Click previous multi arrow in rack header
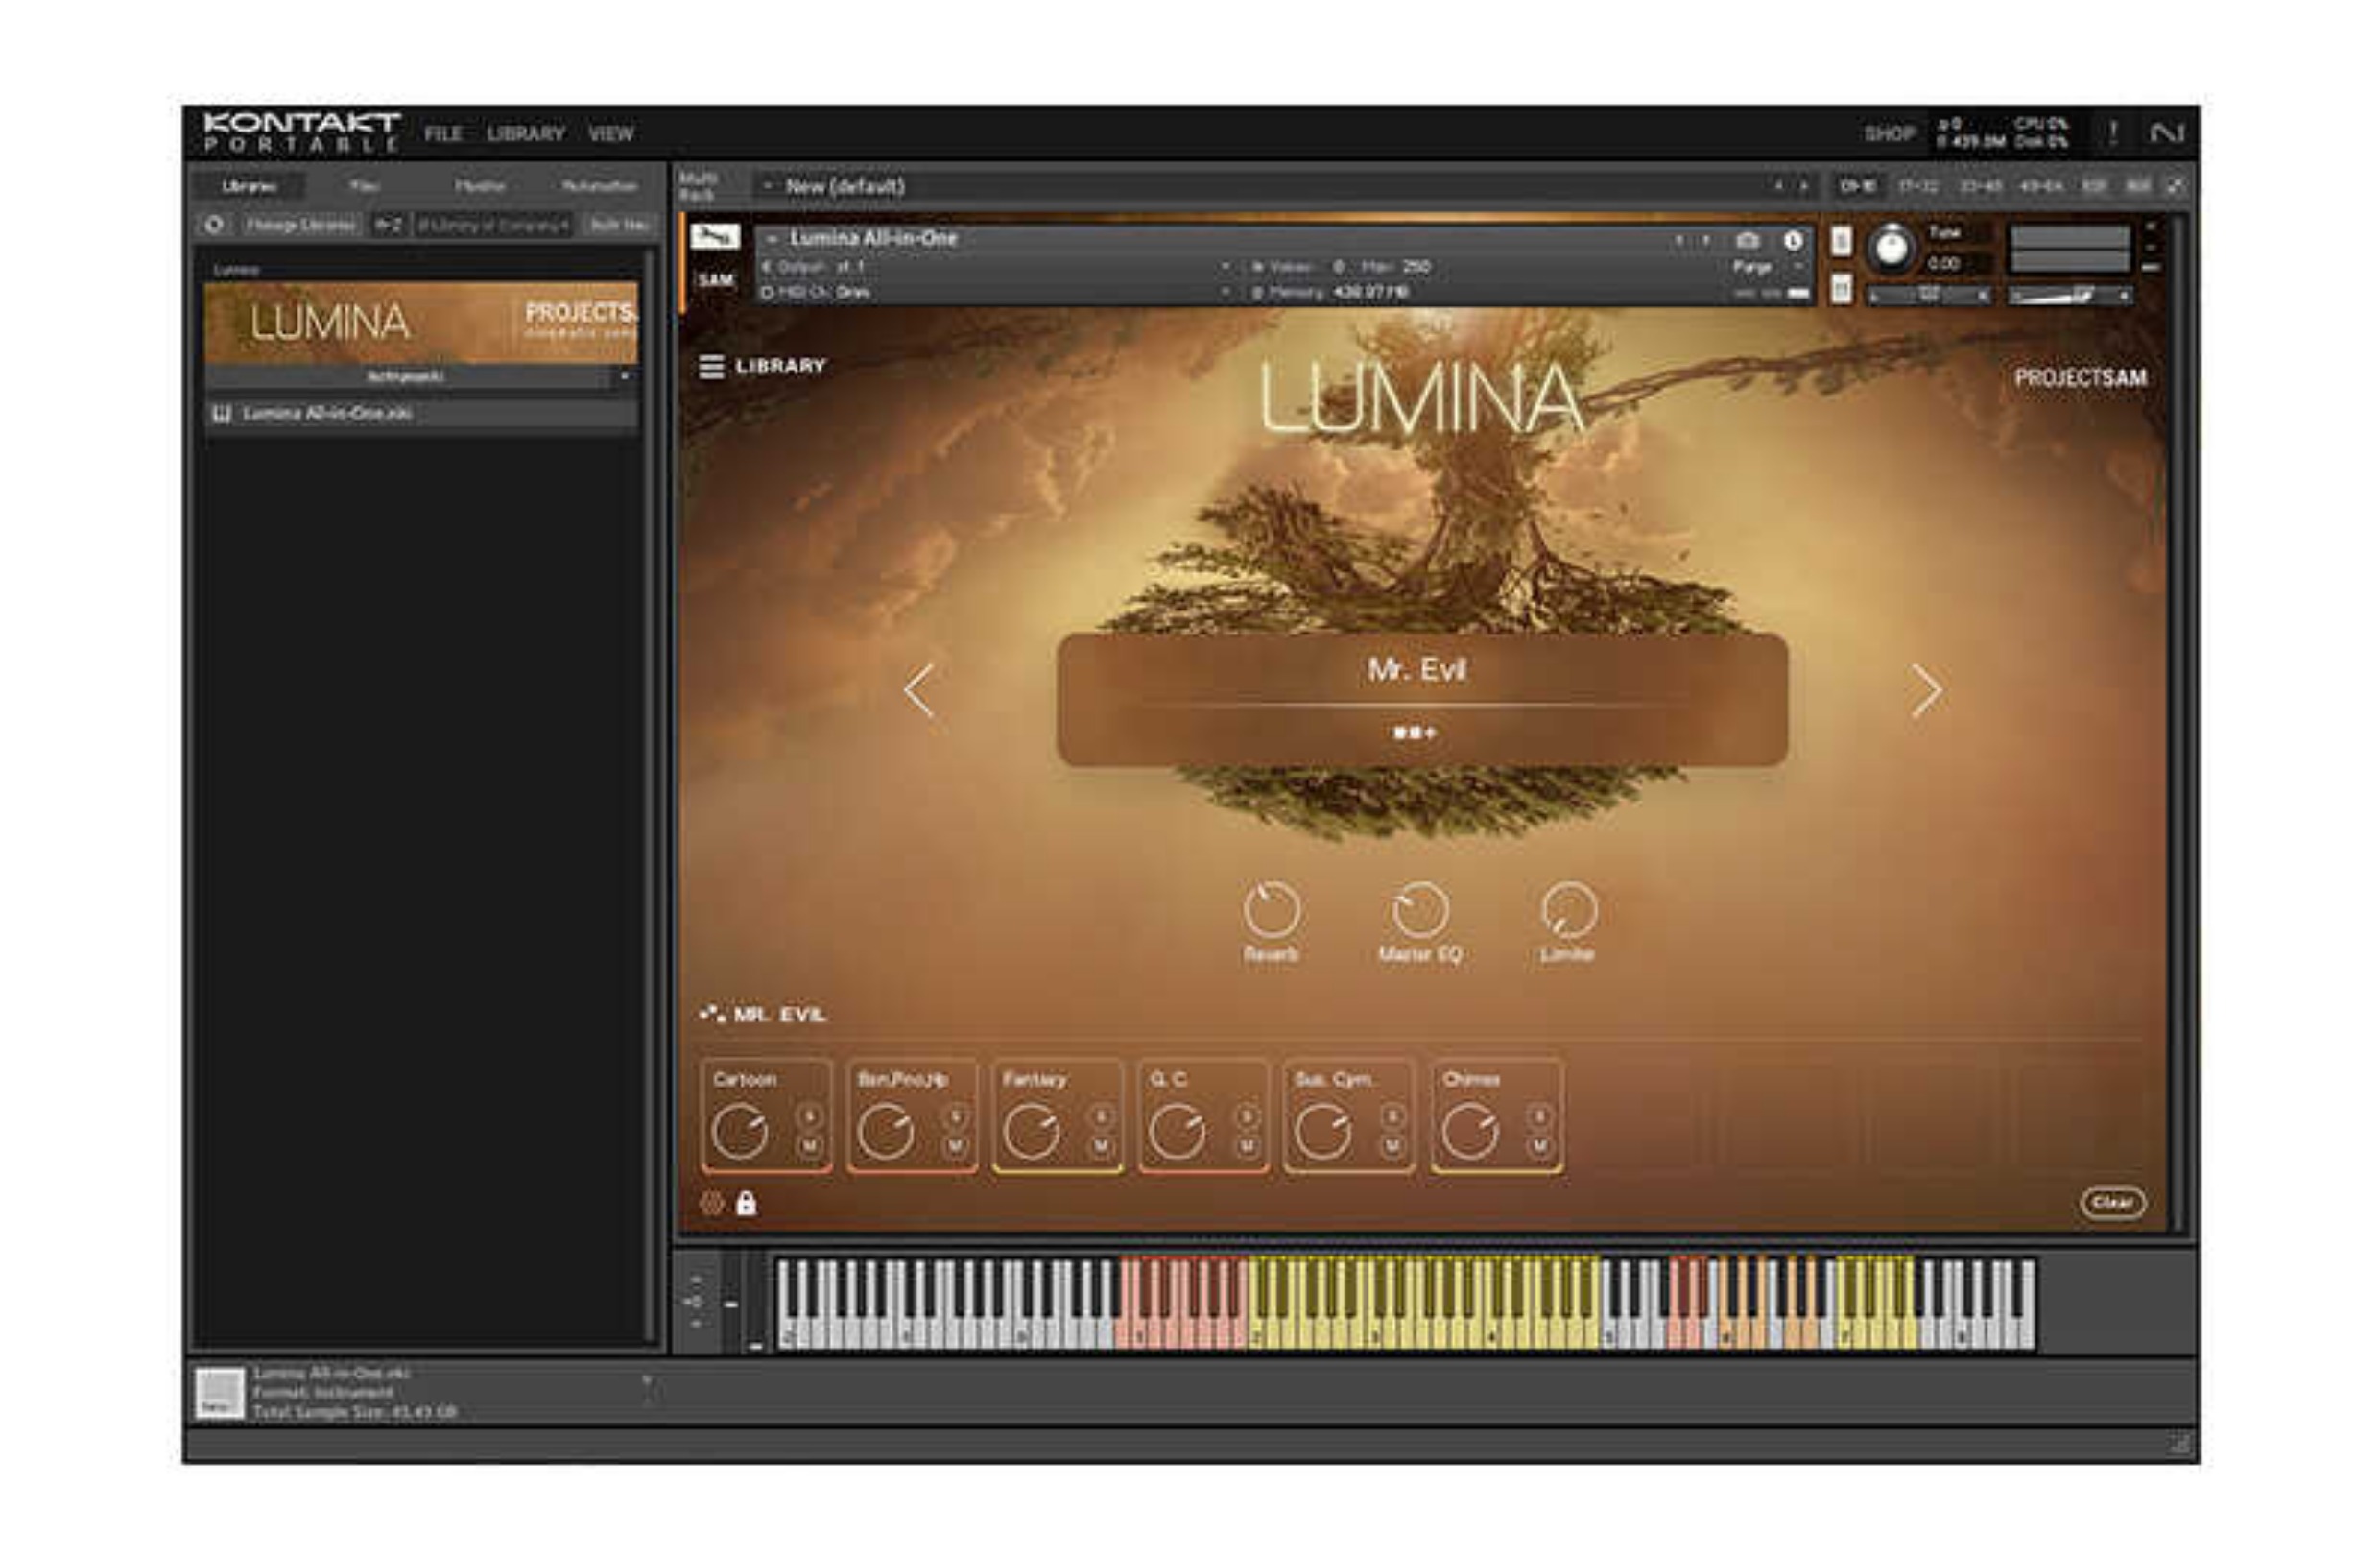This screenshot has width=2380, height=1555. (1778, 186)
